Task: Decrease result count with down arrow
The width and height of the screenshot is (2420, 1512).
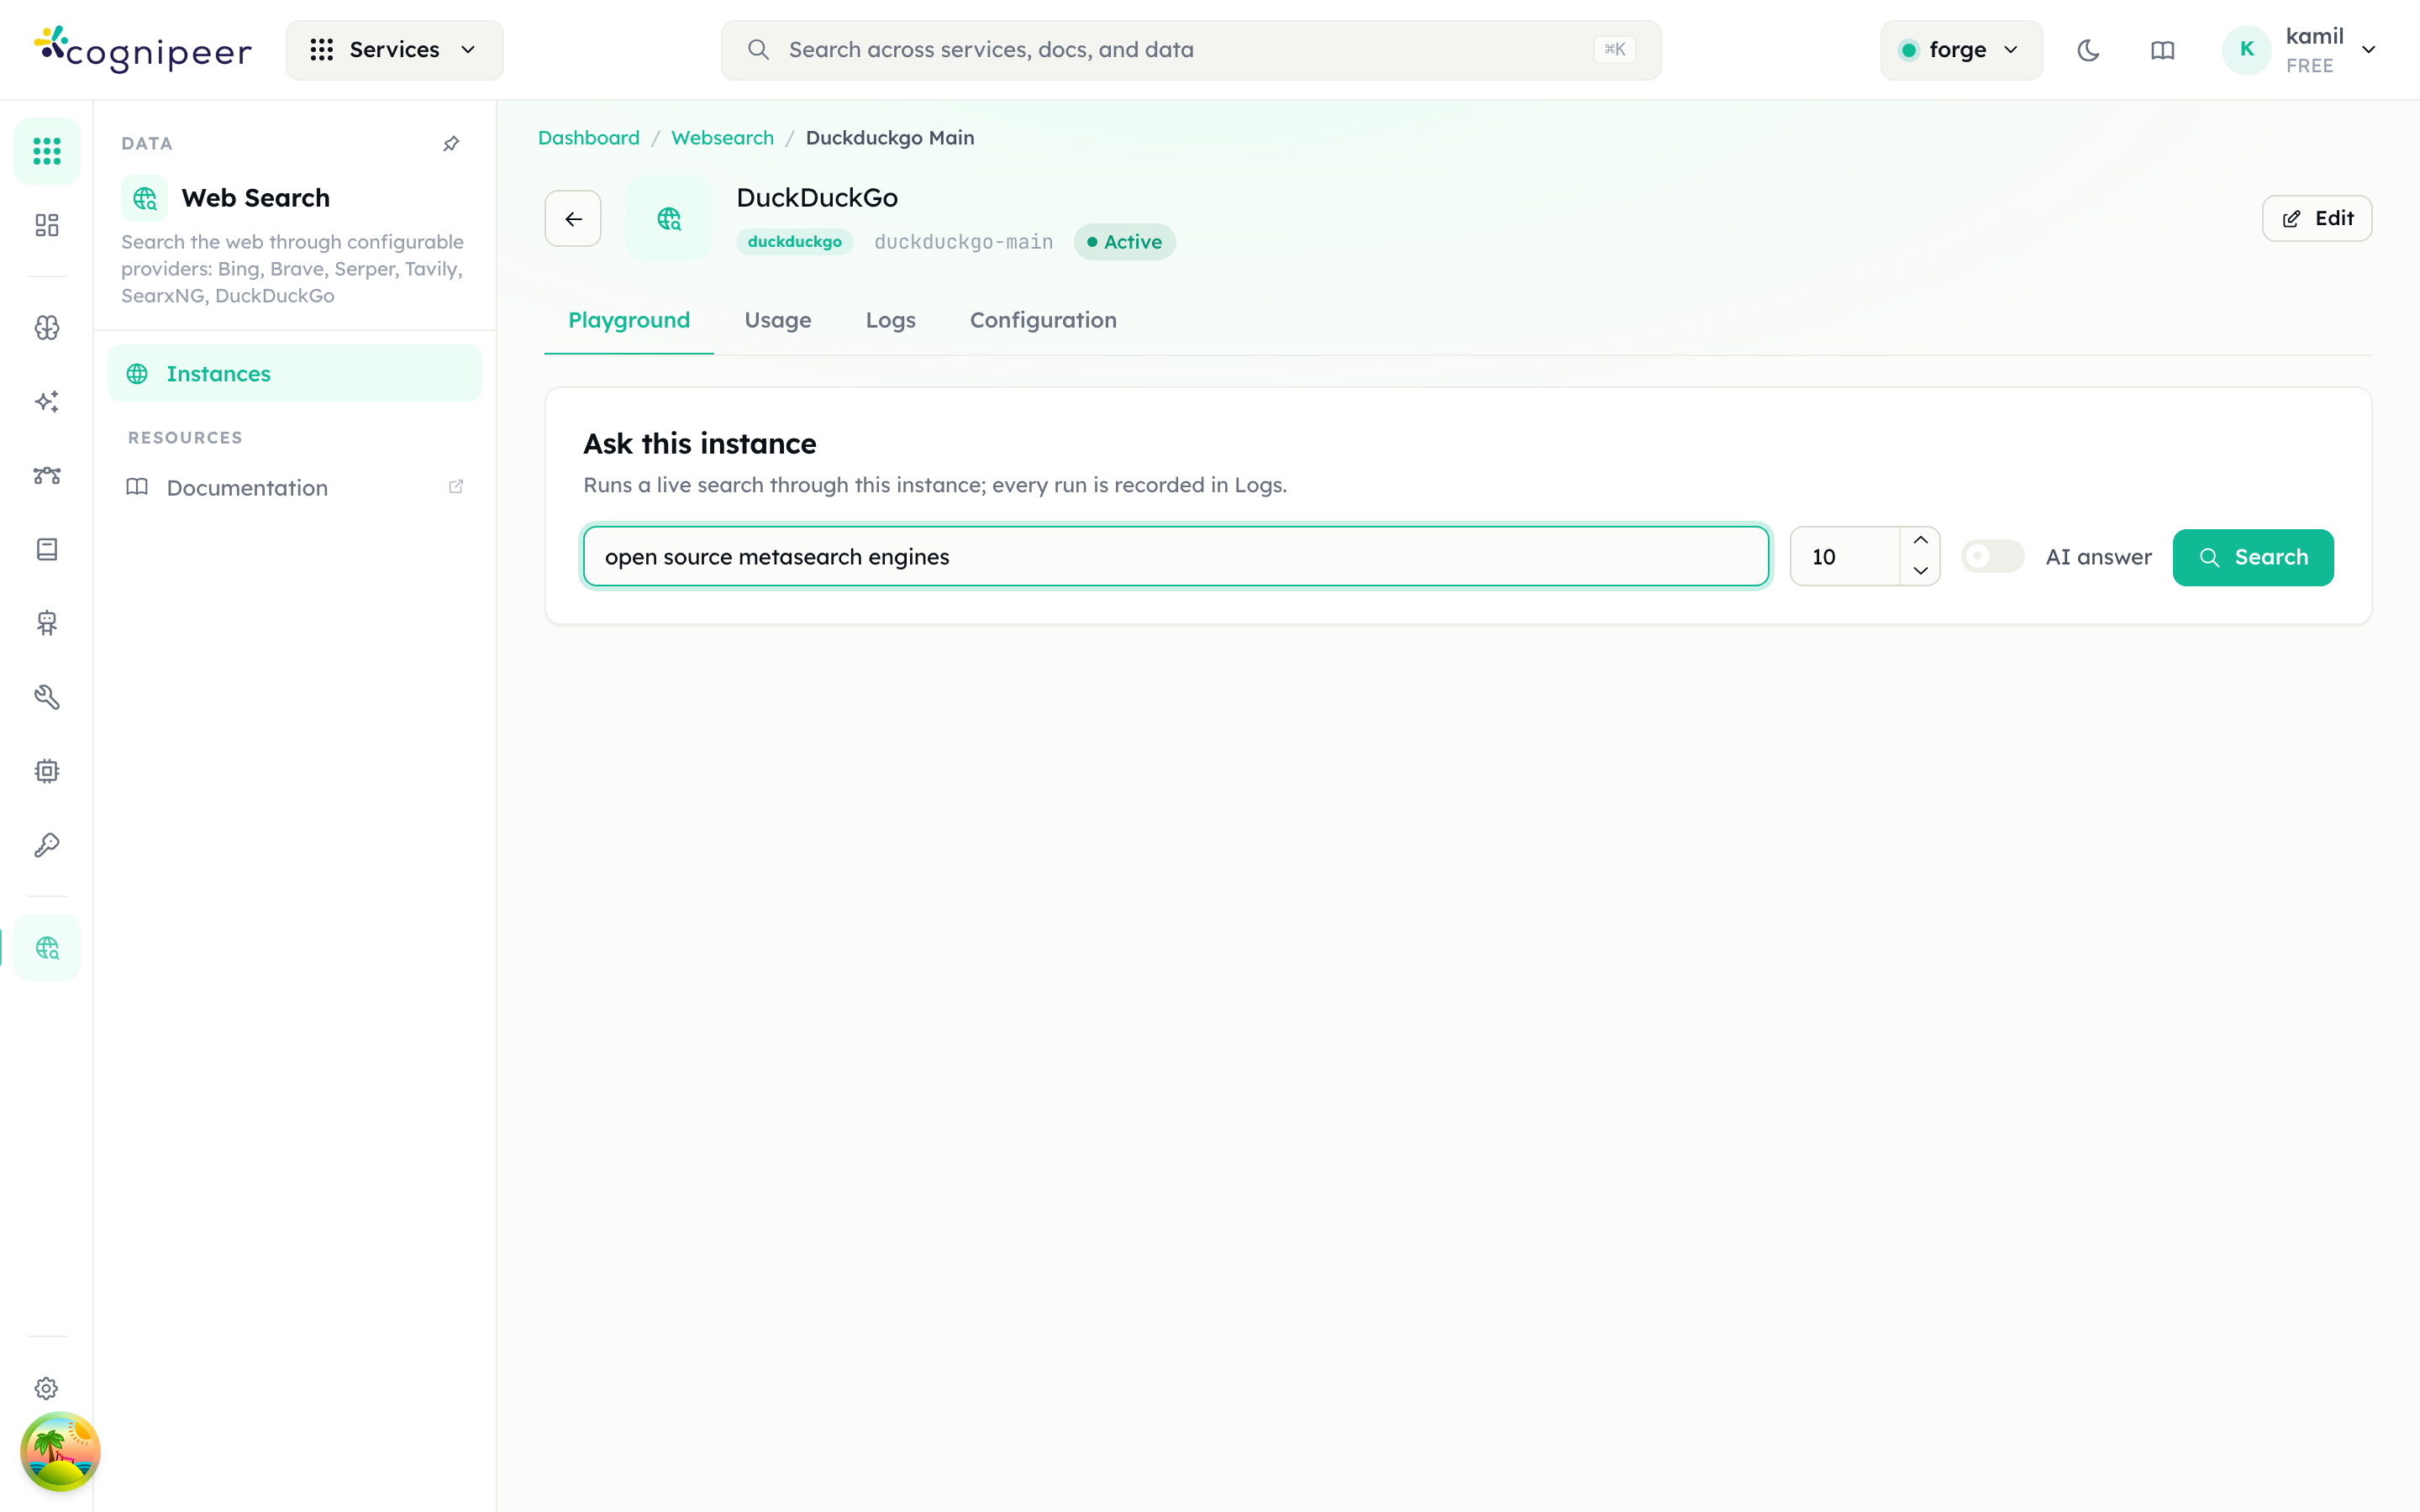Action: [1920, 571]
